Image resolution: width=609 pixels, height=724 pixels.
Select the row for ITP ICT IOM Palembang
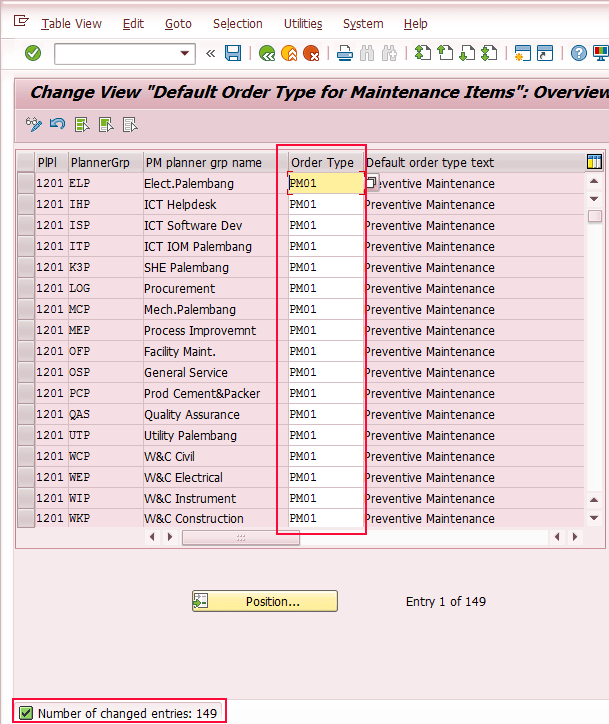(x=26, y=246)
